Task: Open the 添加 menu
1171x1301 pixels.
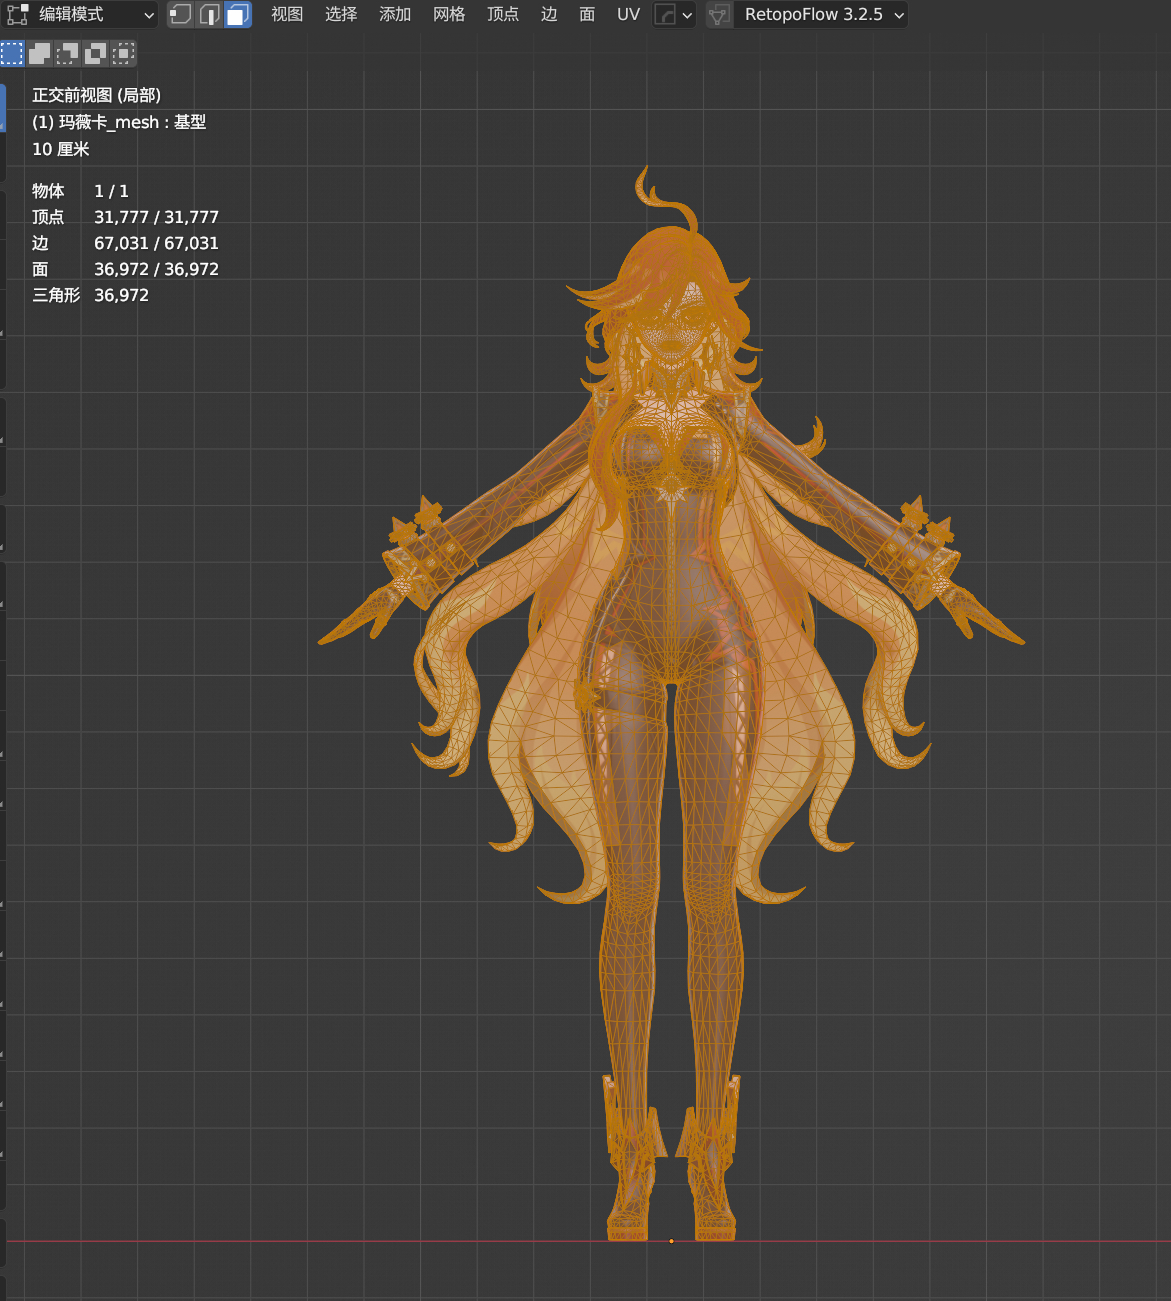Action: [x=395, y=14]
